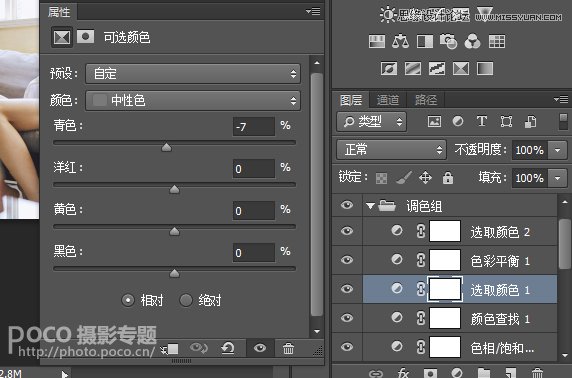
Task: Clip adjustment to layer below icon
Action: (170, 349)
